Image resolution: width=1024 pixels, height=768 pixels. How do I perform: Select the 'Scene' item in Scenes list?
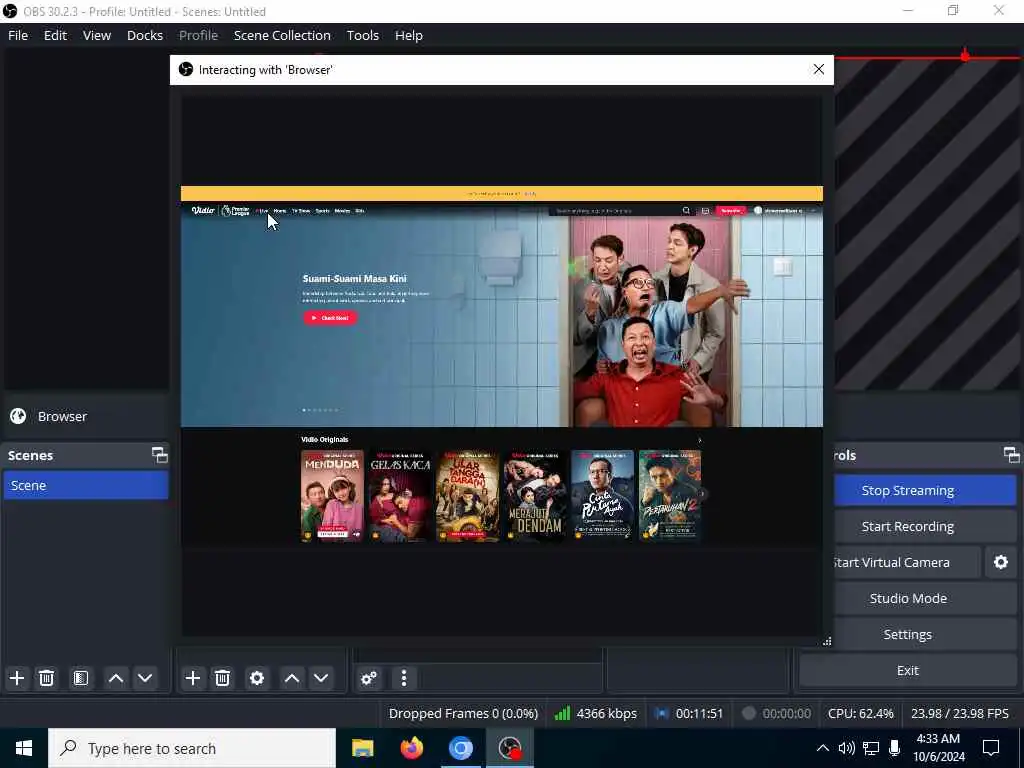click(86, 485)
